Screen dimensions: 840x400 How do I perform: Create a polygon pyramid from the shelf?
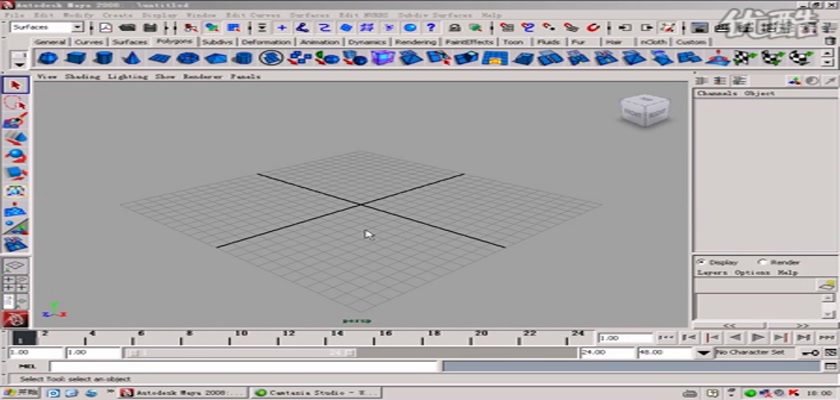[x=215, y=57]
